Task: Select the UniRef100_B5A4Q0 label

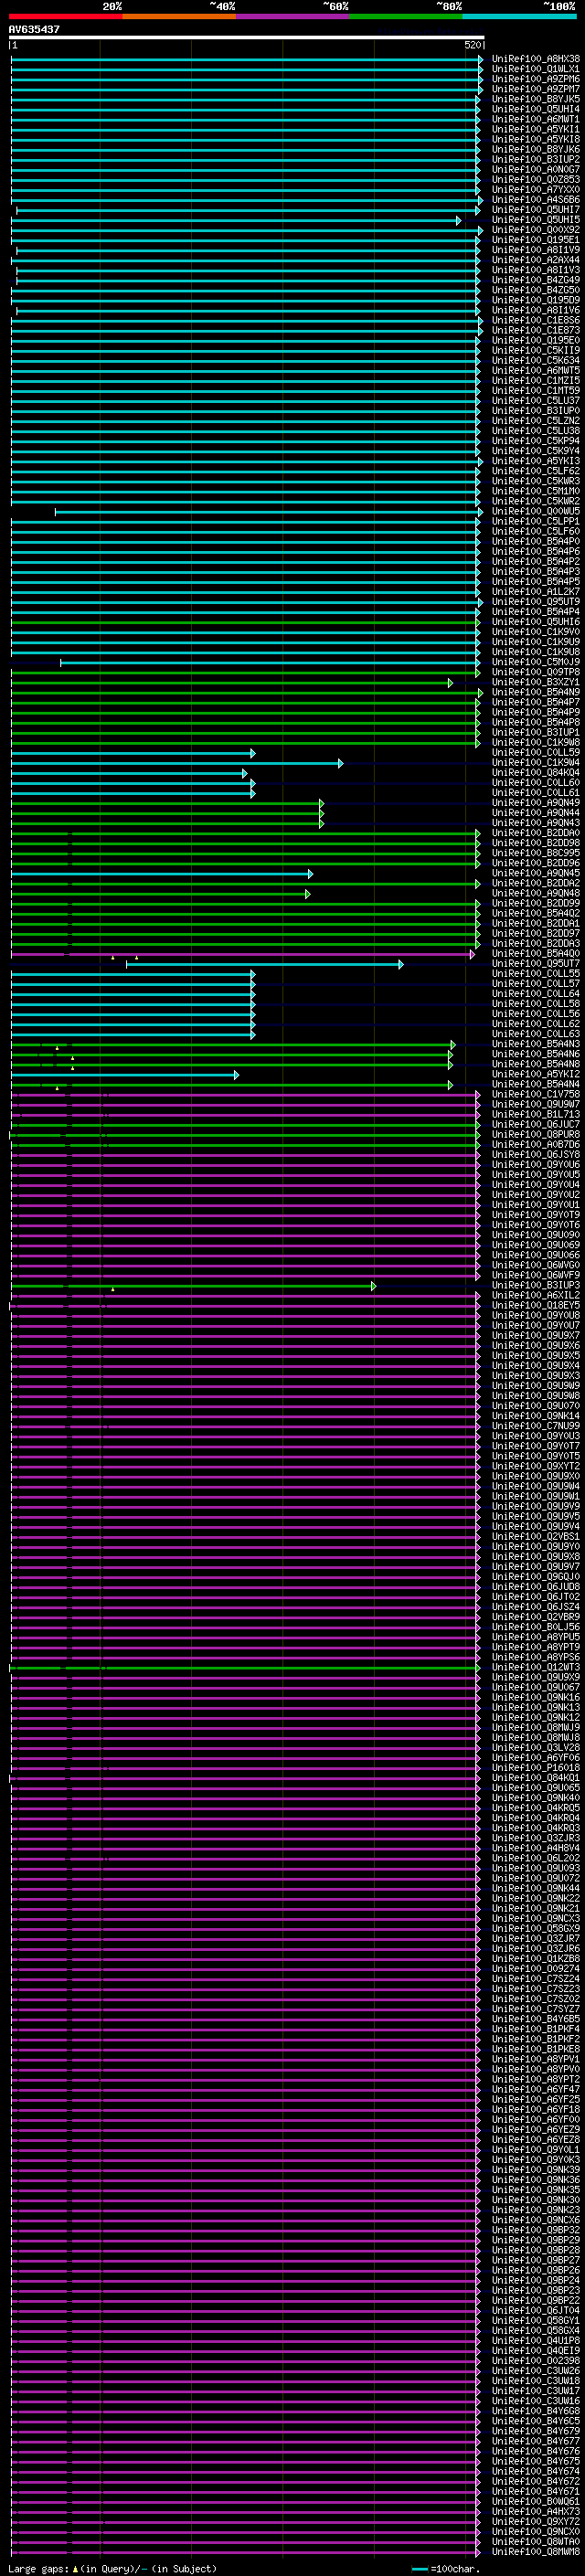Action: (x=535, y=954)
